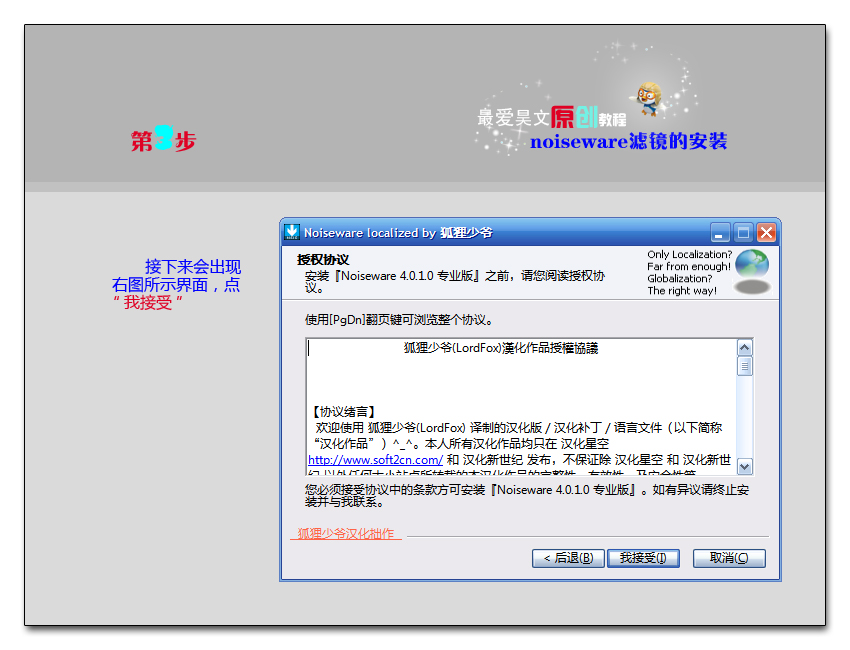Click the globe icon in the installer header

pos(752,263)
